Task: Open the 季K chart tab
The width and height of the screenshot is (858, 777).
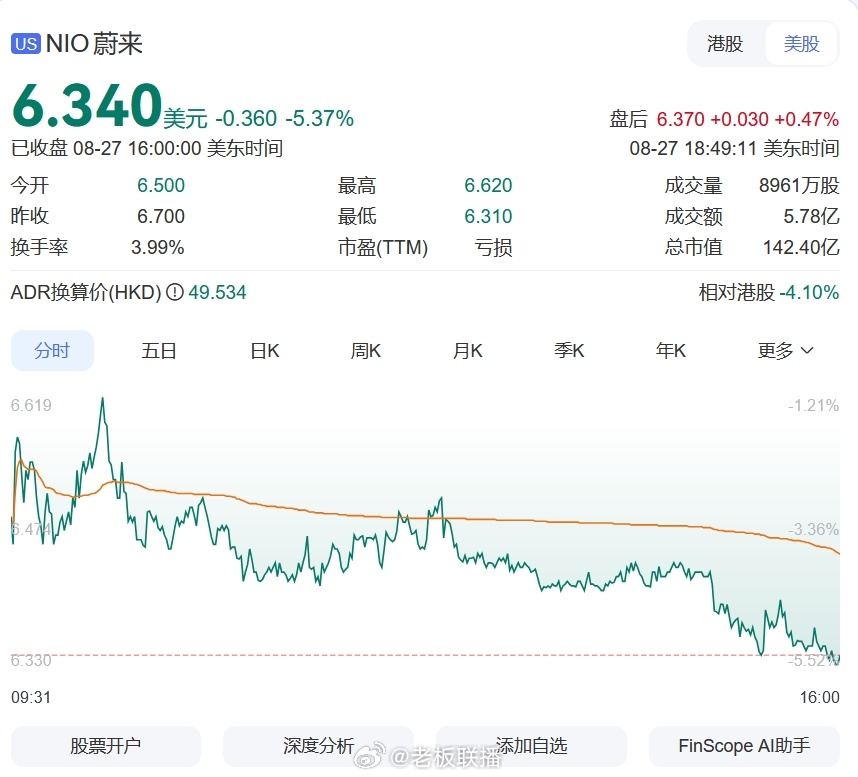Action: (569, 350)
